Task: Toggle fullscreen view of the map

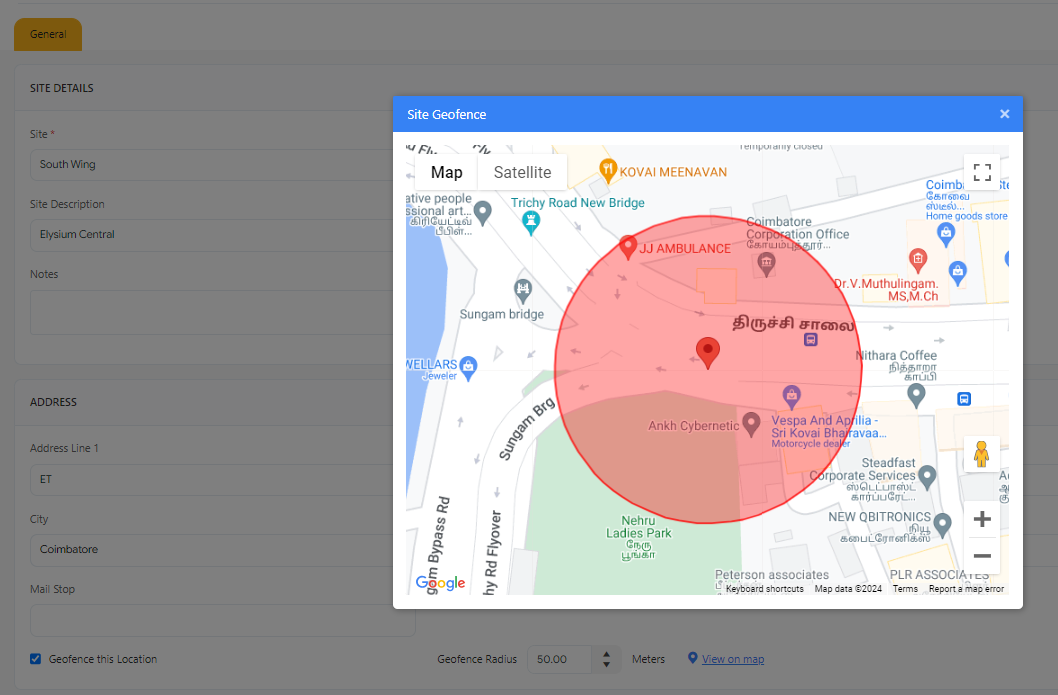Action: point(981,172)
